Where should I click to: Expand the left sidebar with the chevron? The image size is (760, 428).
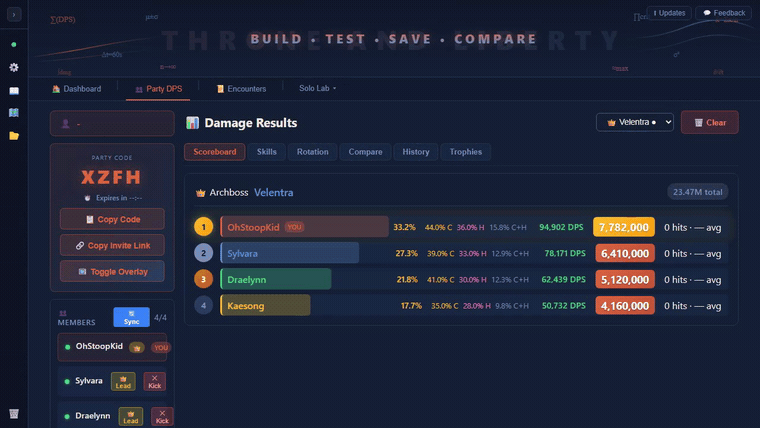point(14,15)
